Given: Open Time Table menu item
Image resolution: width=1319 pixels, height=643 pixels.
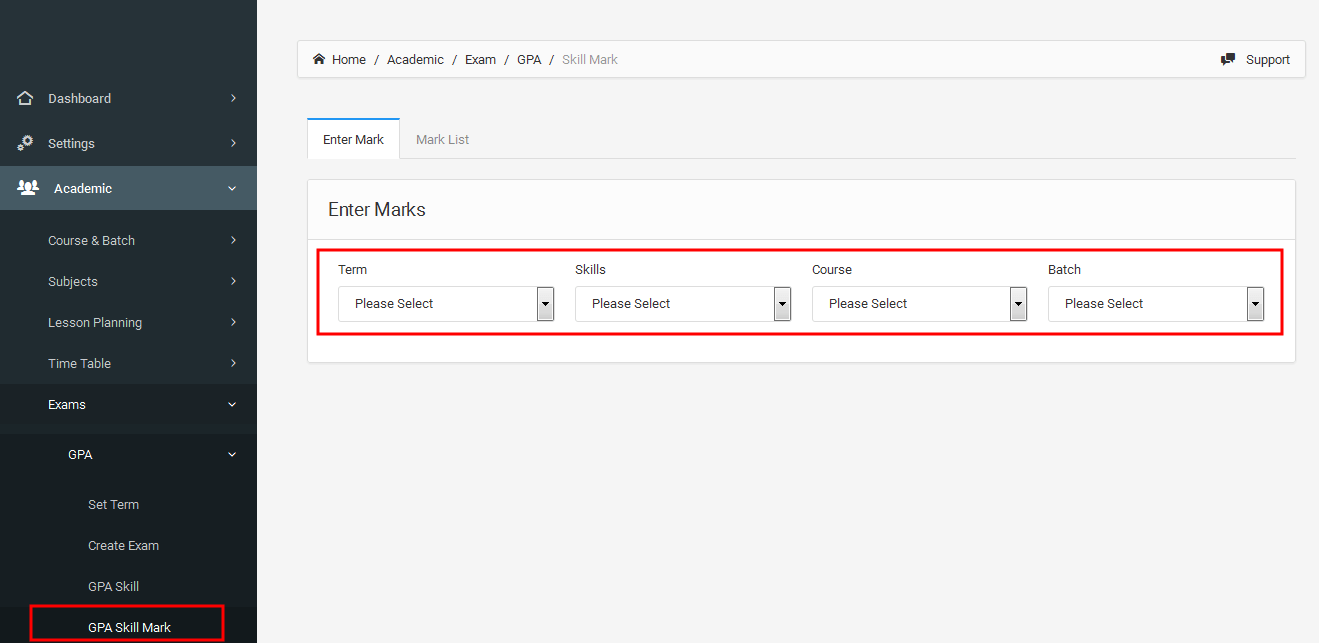Looking at the screenshot, I should pyautogui.click(x=79, y=363).
